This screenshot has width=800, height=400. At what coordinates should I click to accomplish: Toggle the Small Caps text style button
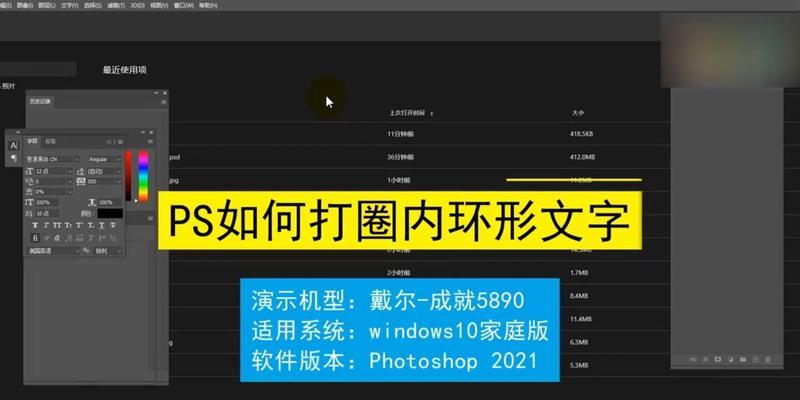(x=68, y=226)
